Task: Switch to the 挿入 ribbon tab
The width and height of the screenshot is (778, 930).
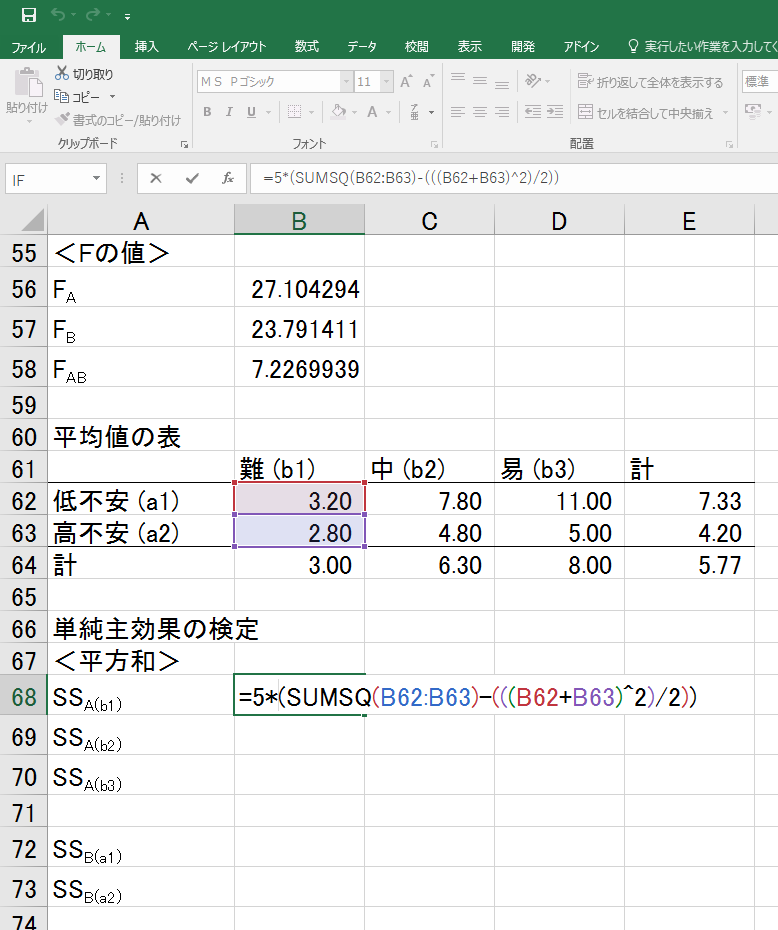Action: [x=146, y=46]
